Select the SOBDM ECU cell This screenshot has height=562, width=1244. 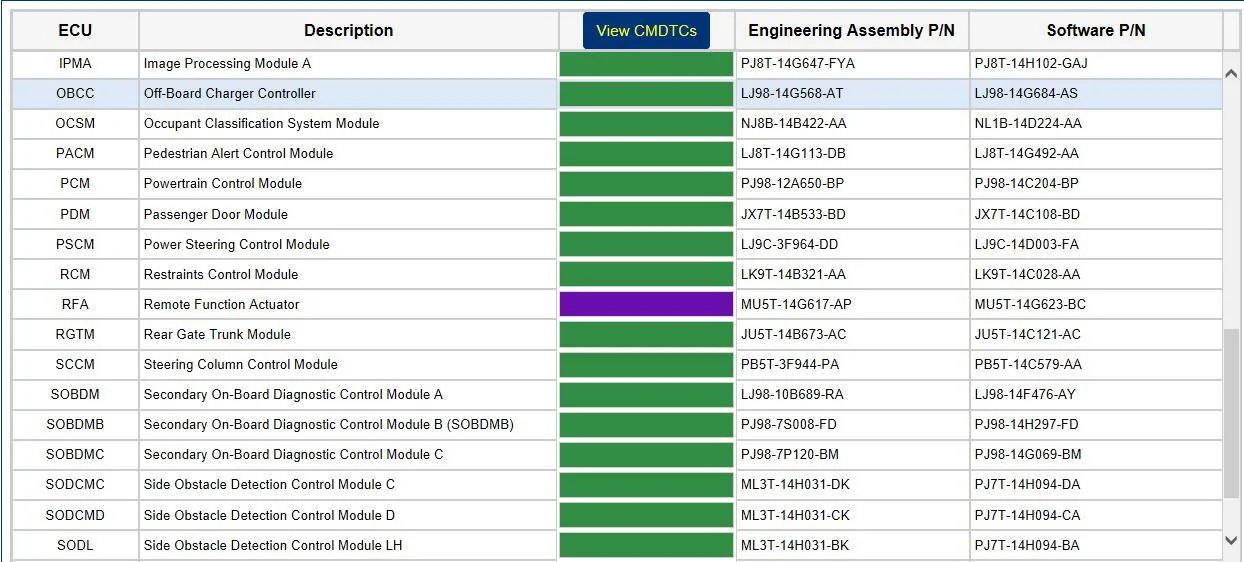point(75,394)
